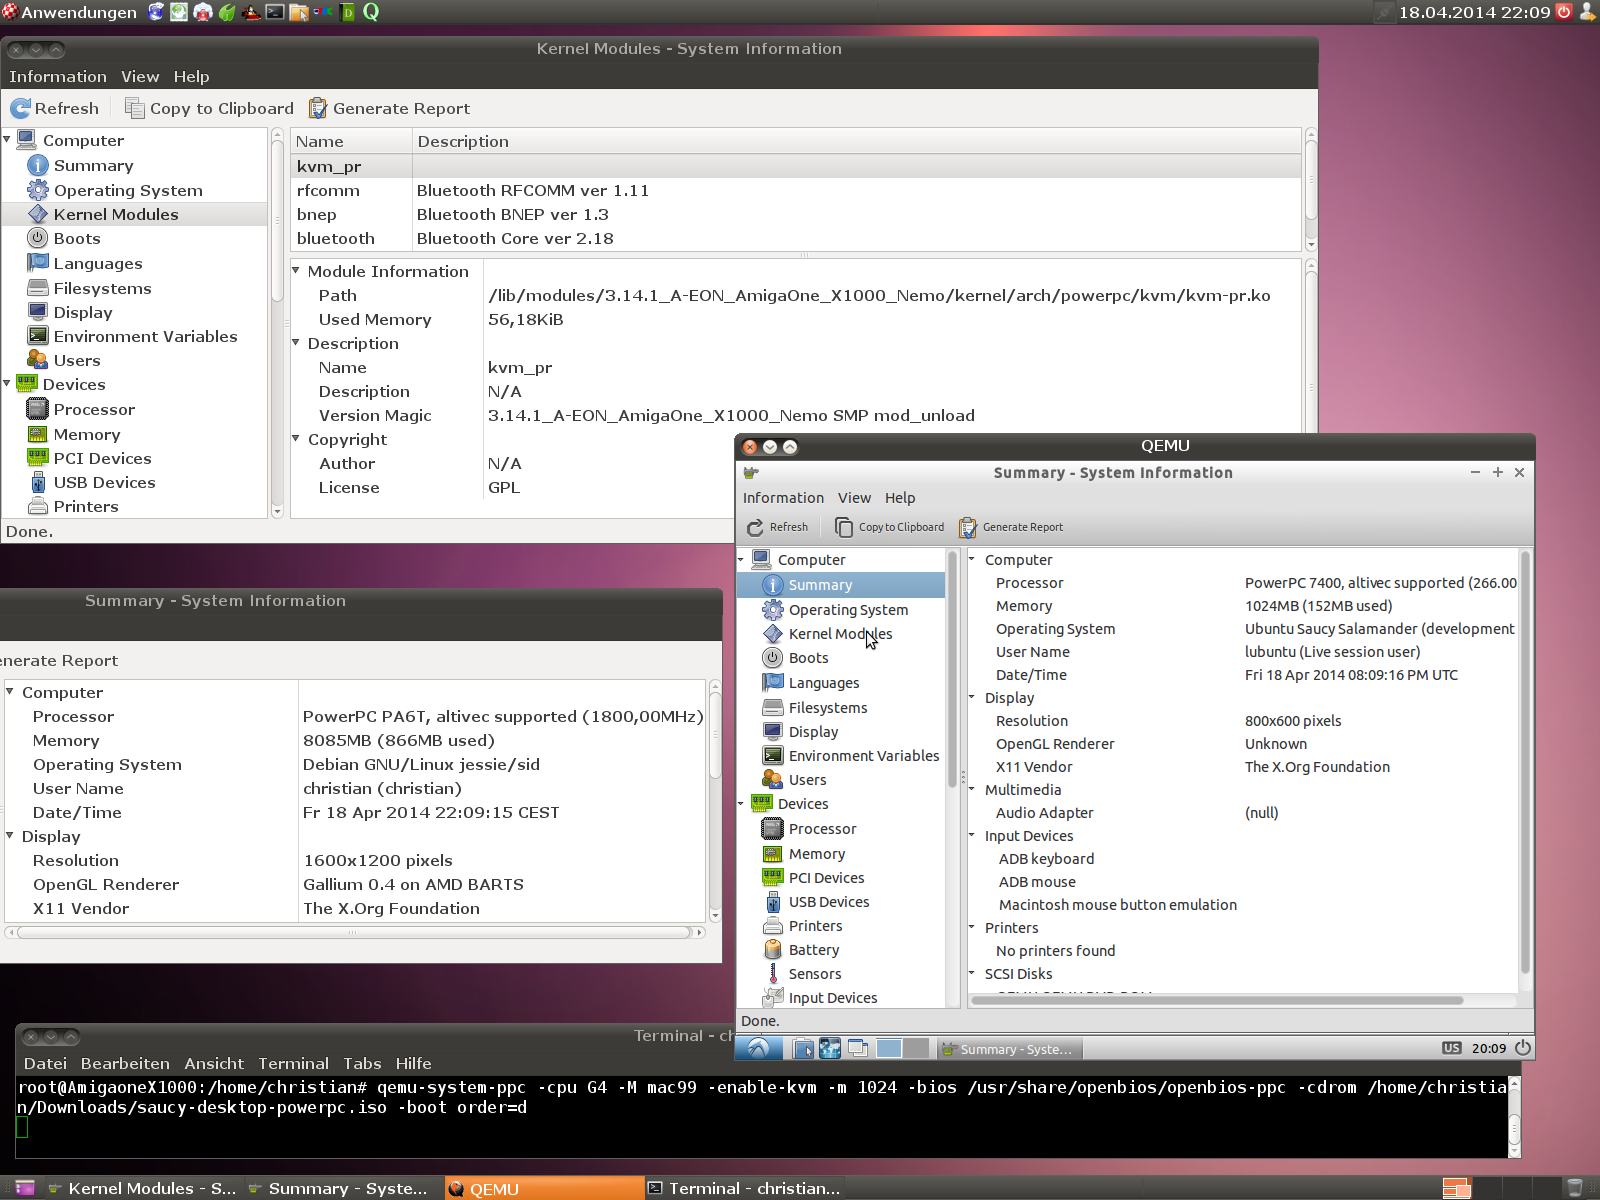Collapse Devices group in QEMU guest sidebar
The width and height of the screenshot is (1600, 1200).
pyautogui.click(x=742, y=803)
